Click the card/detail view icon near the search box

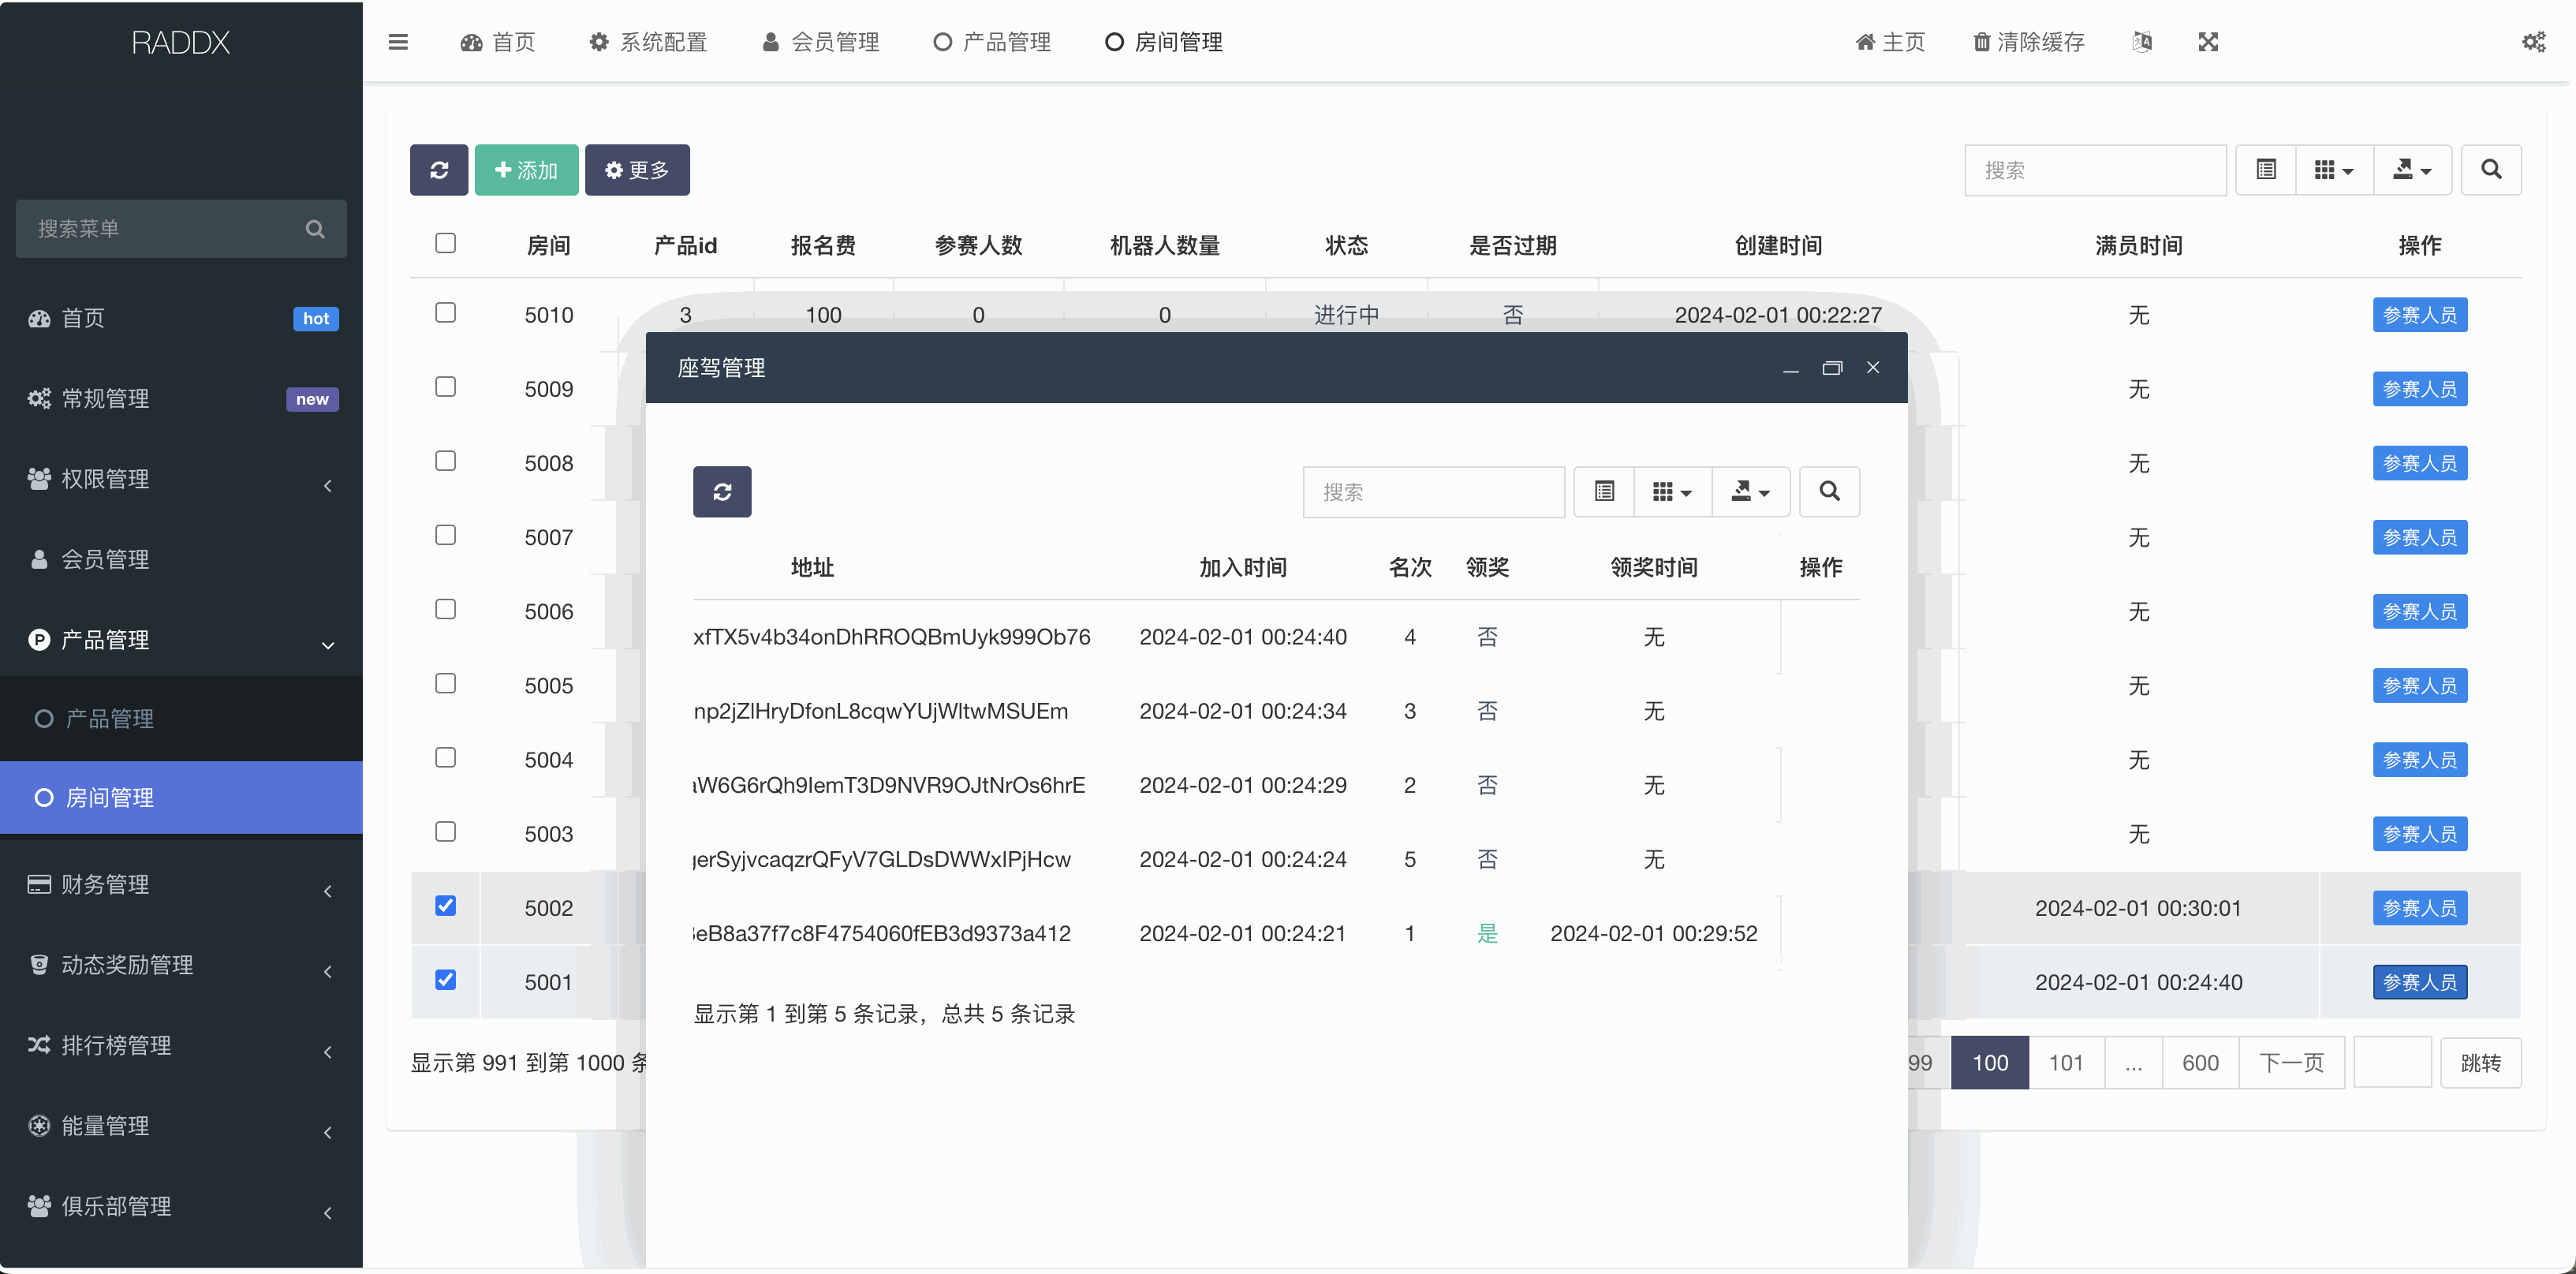click(x=2266, y=170)
